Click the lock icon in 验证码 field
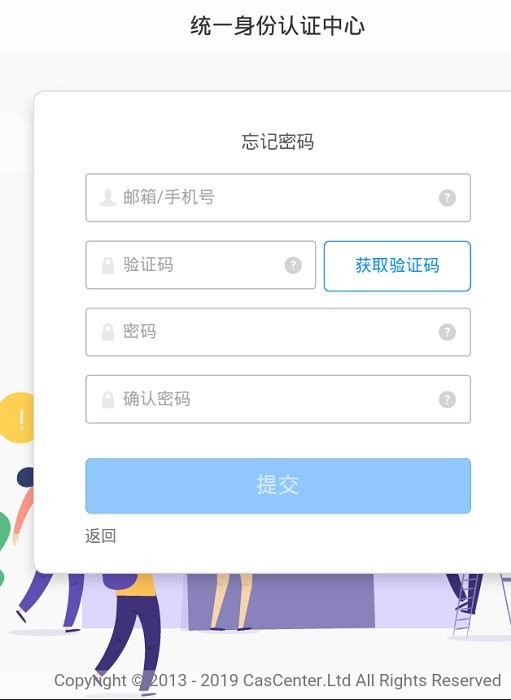Viewport: 511px width, 700px height. click(108, 265)
